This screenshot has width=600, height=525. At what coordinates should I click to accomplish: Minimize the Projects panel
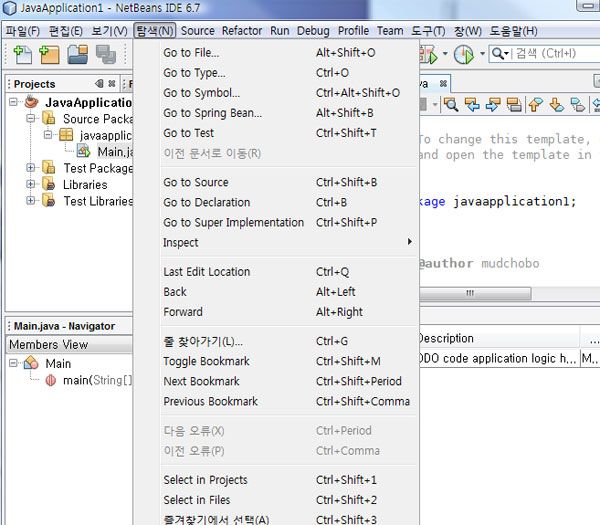coord(99,83)
